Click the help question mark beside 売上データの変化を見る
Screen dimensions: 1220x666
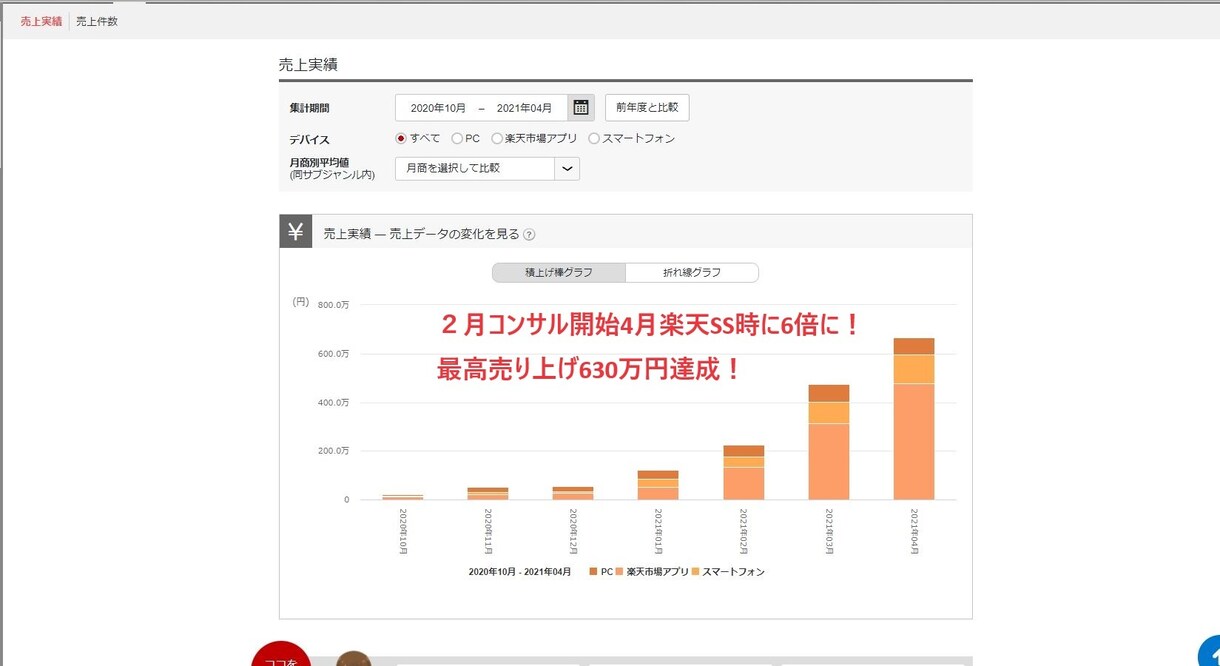(x=529, y=235)
